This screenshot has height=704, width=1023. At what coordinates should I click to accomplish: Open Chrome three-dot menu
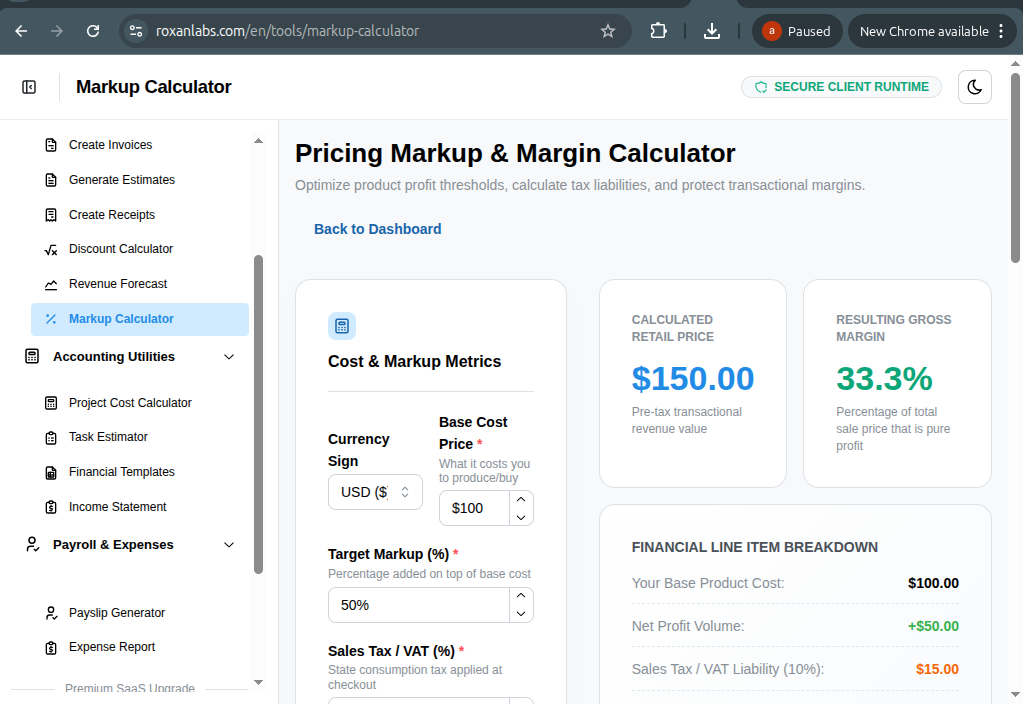pos(1001,31)
